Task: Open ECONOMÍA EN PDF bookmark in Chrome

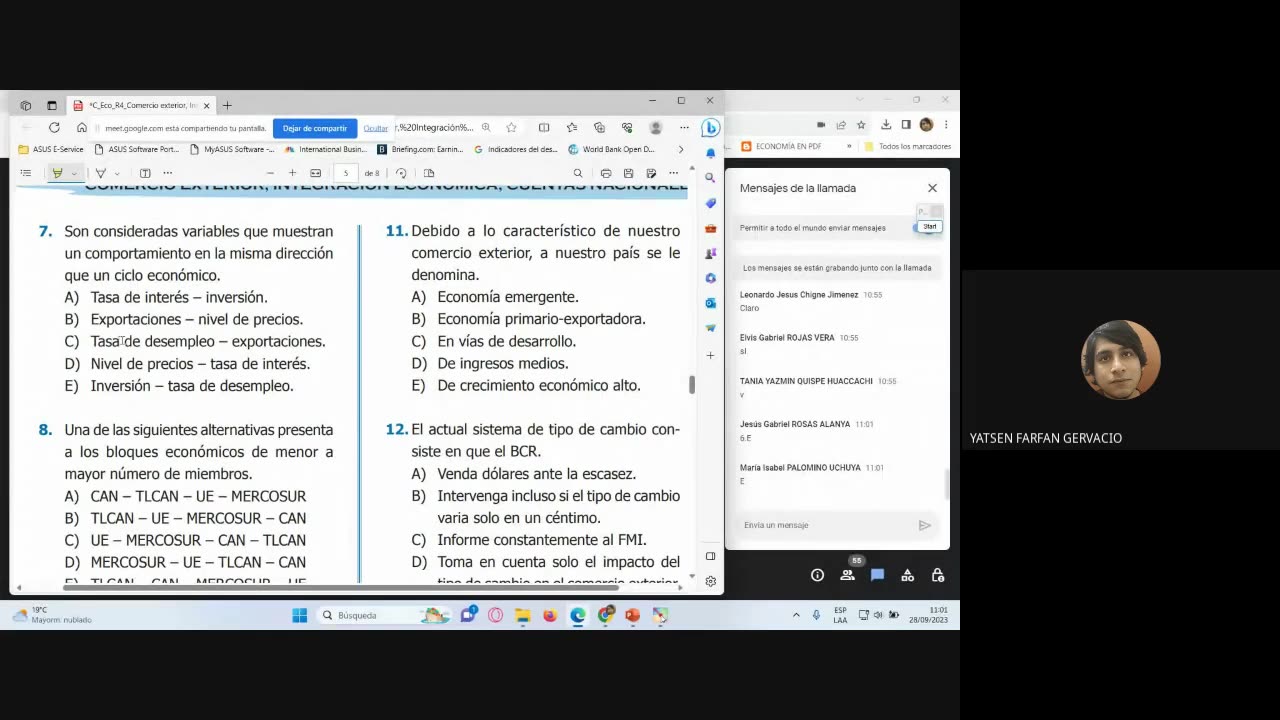Action: tap(781, 146)
